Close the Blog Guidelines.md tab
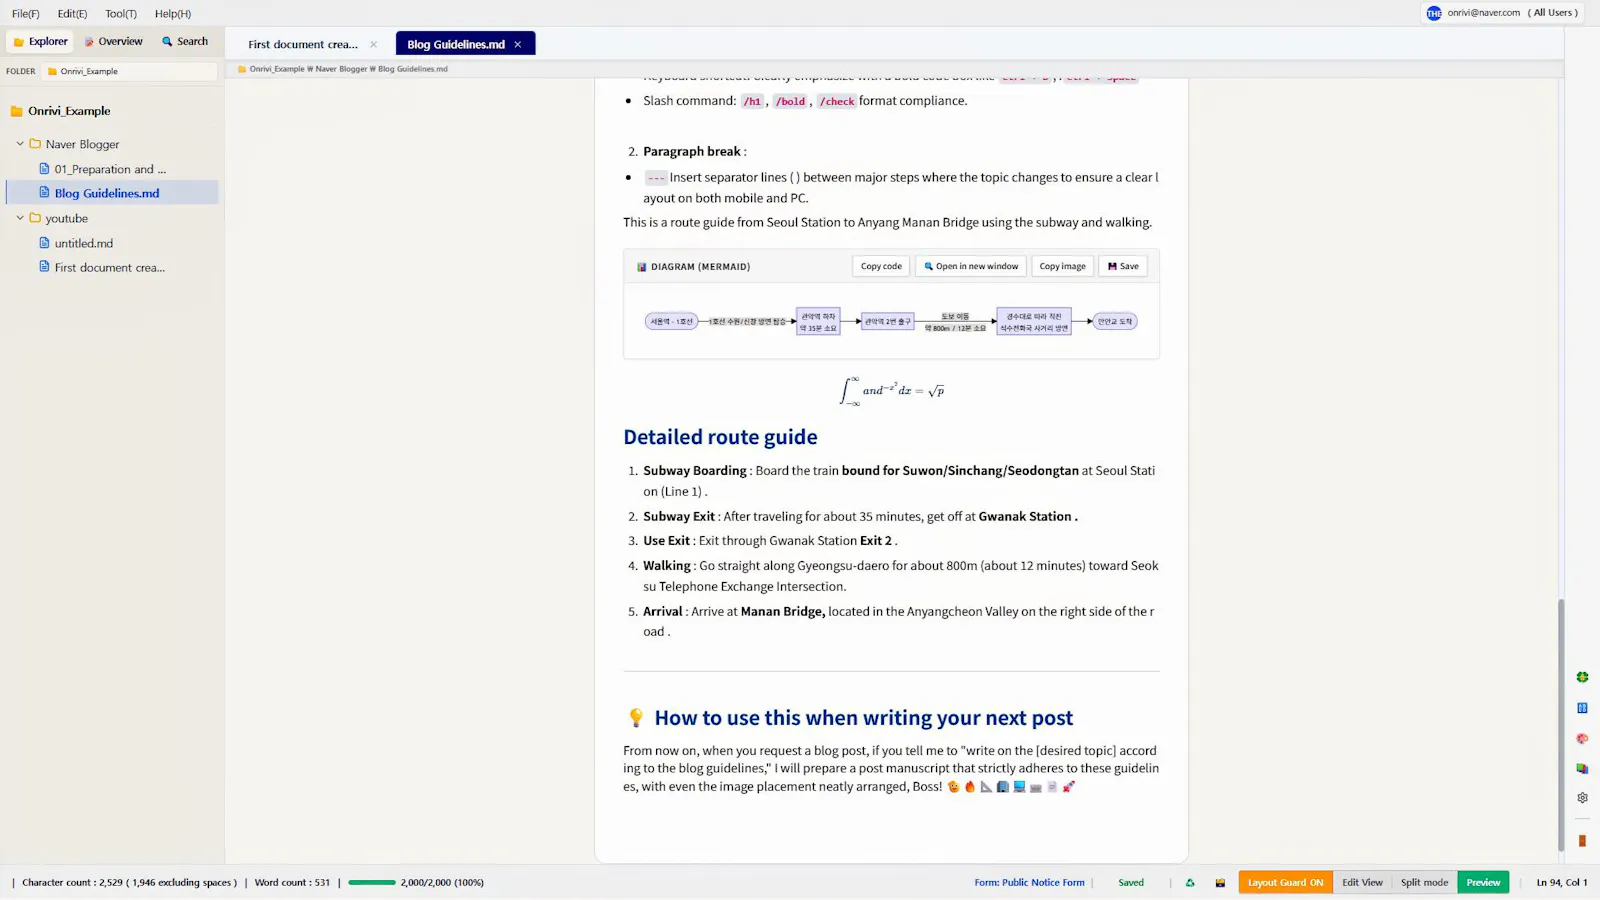1600x900 pixels. click(x=517, y=44)
